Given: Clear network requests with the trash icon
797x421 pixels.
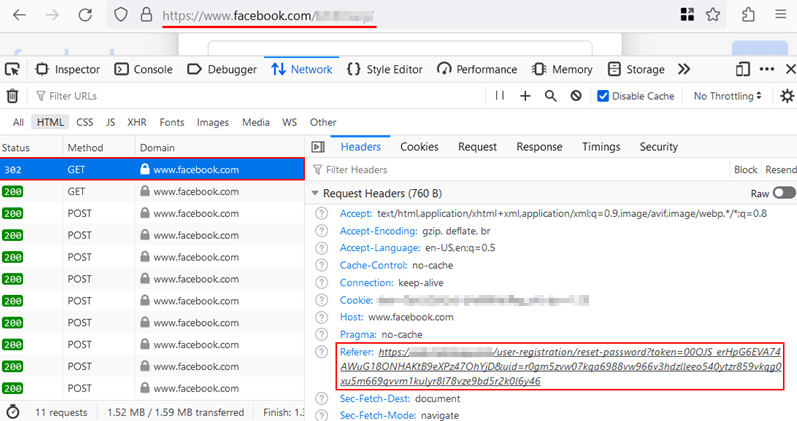Looking at the screenshot, I should (13, 96).
